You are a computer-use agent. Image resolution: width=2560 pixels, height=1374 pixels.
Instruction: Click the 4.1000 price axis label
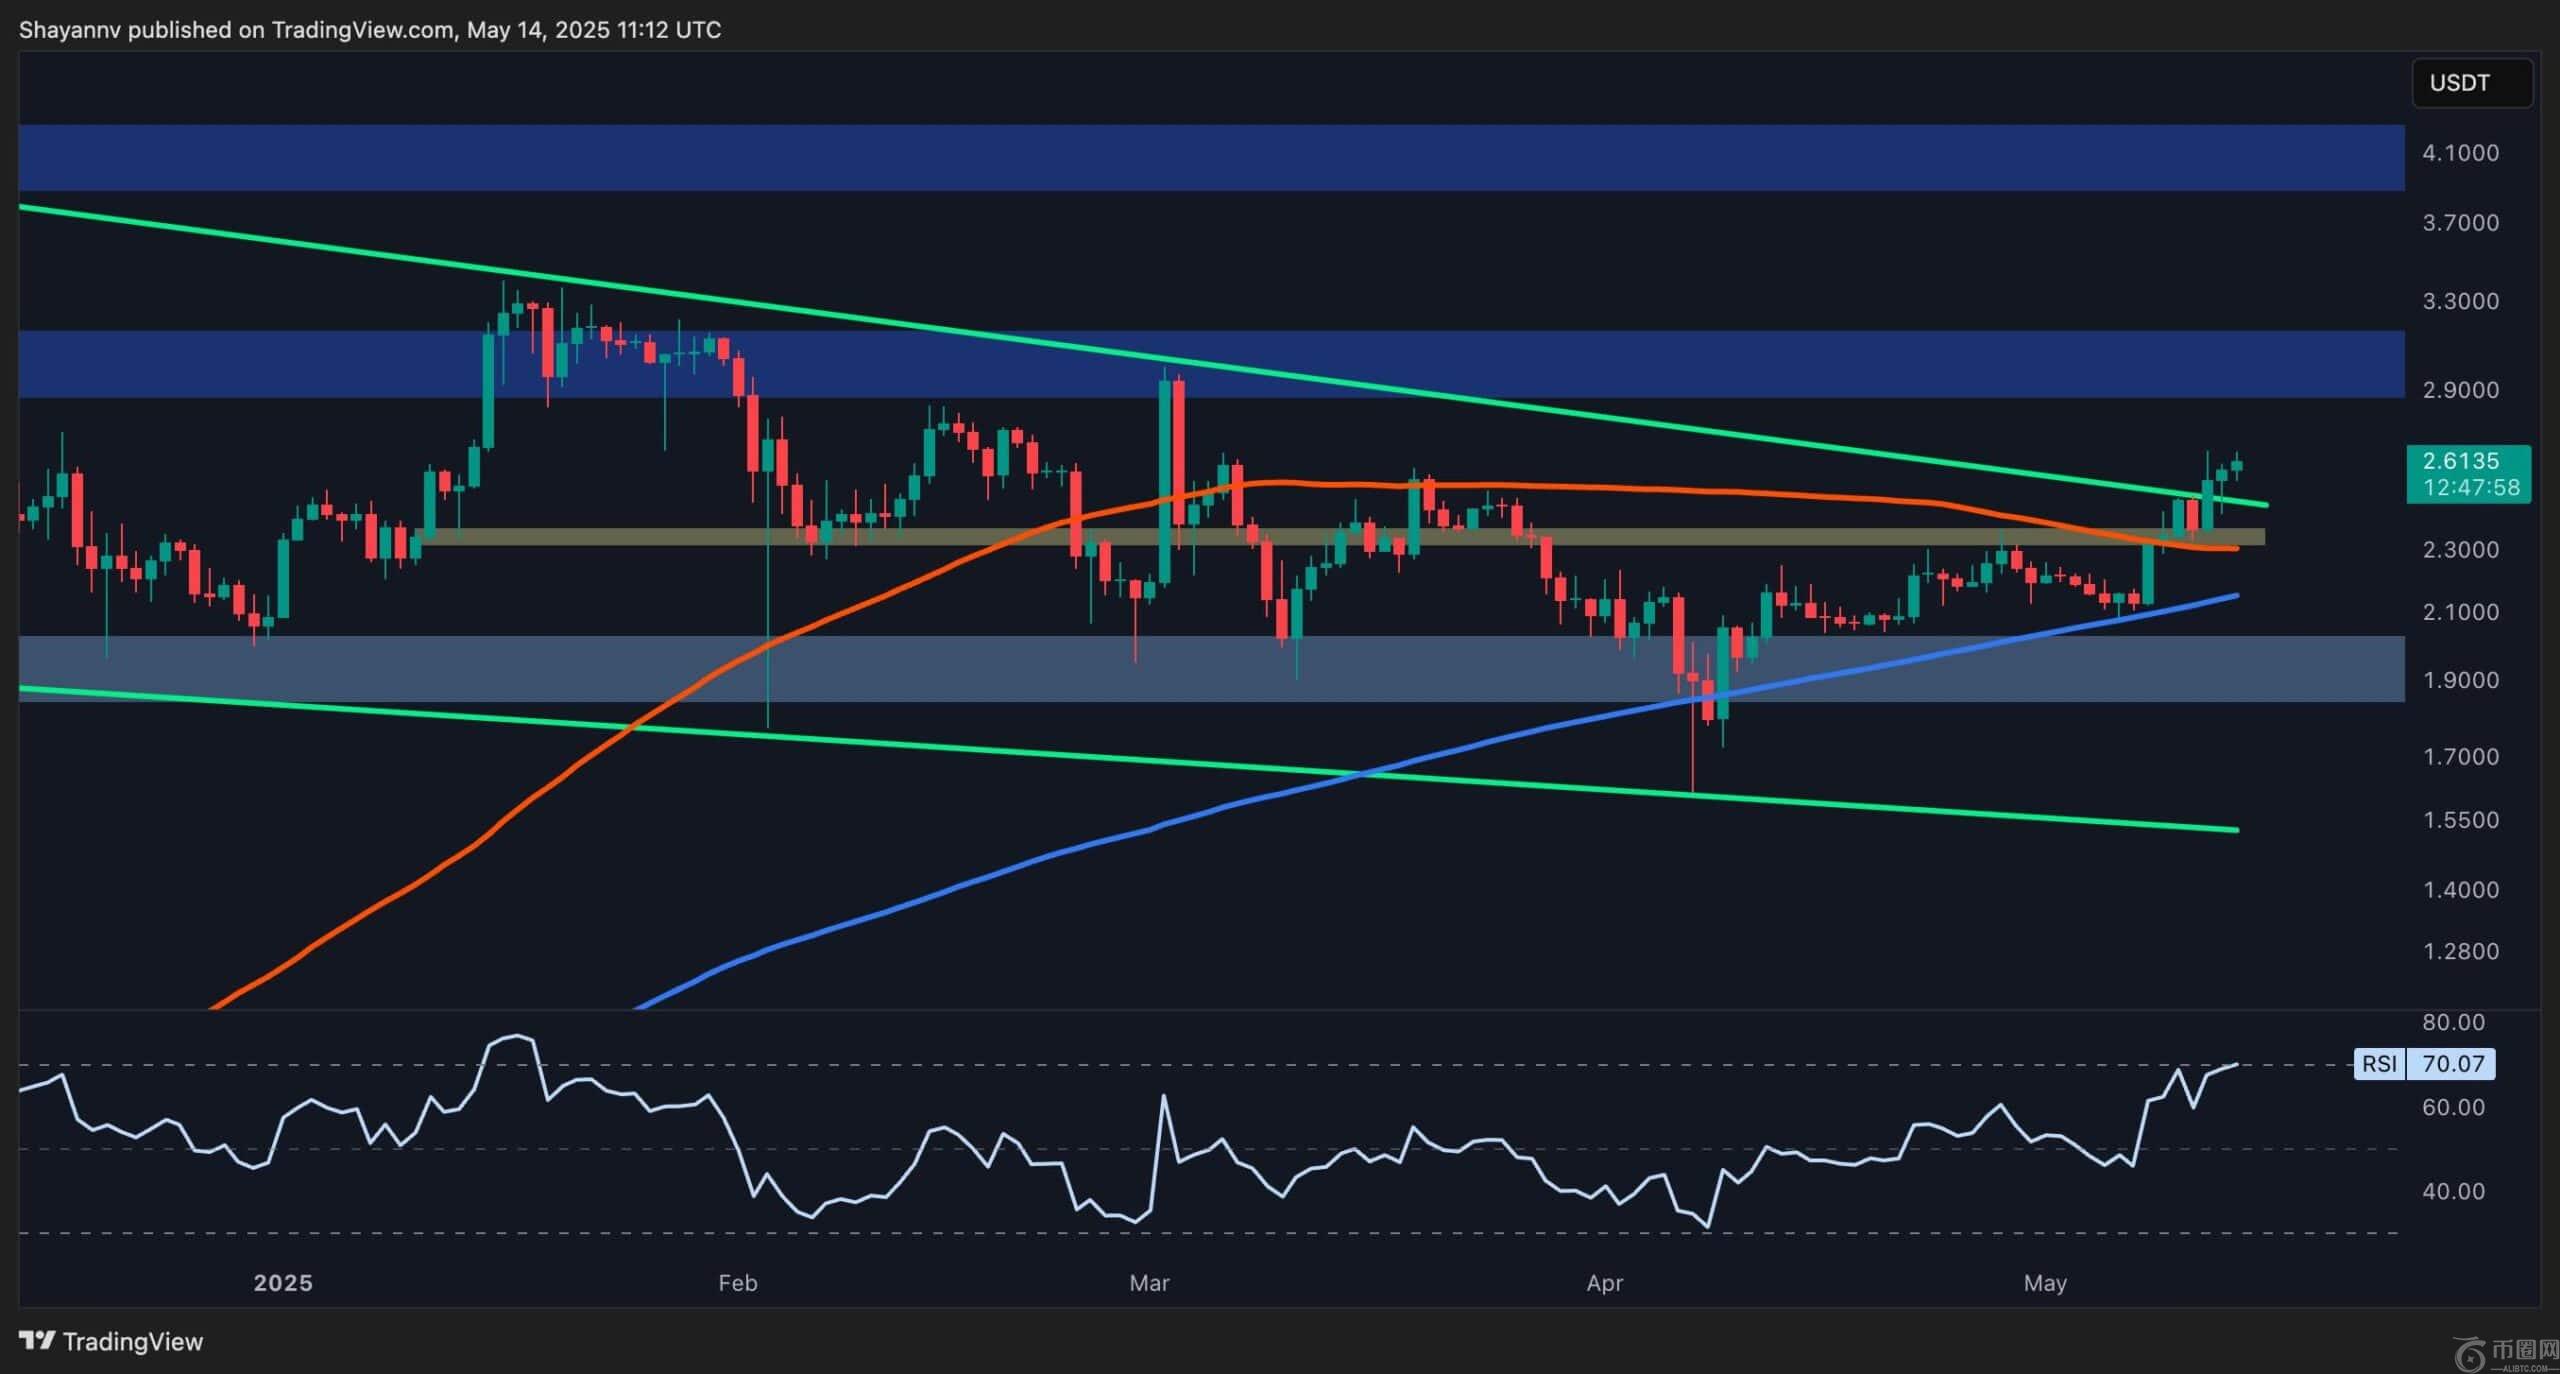2460,153
